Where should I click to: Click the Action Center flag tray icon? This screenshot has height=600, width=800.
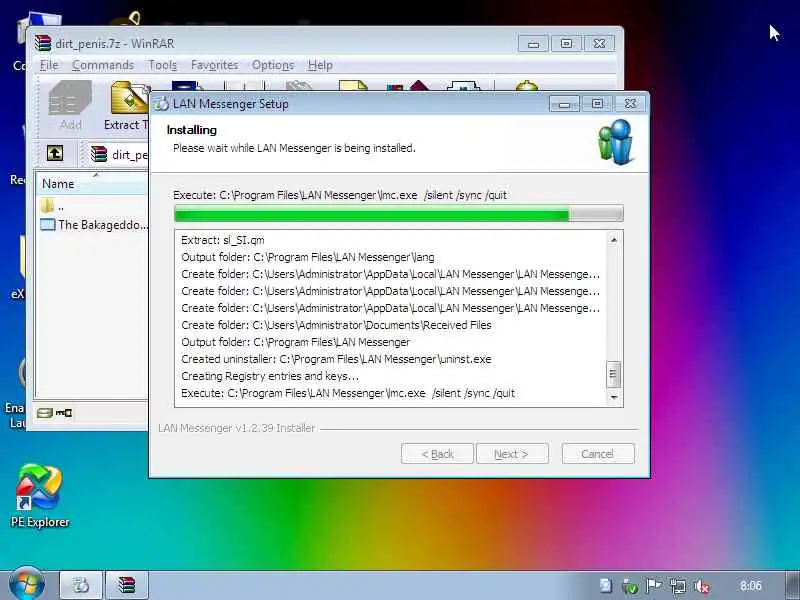click(x=654, y=585)
